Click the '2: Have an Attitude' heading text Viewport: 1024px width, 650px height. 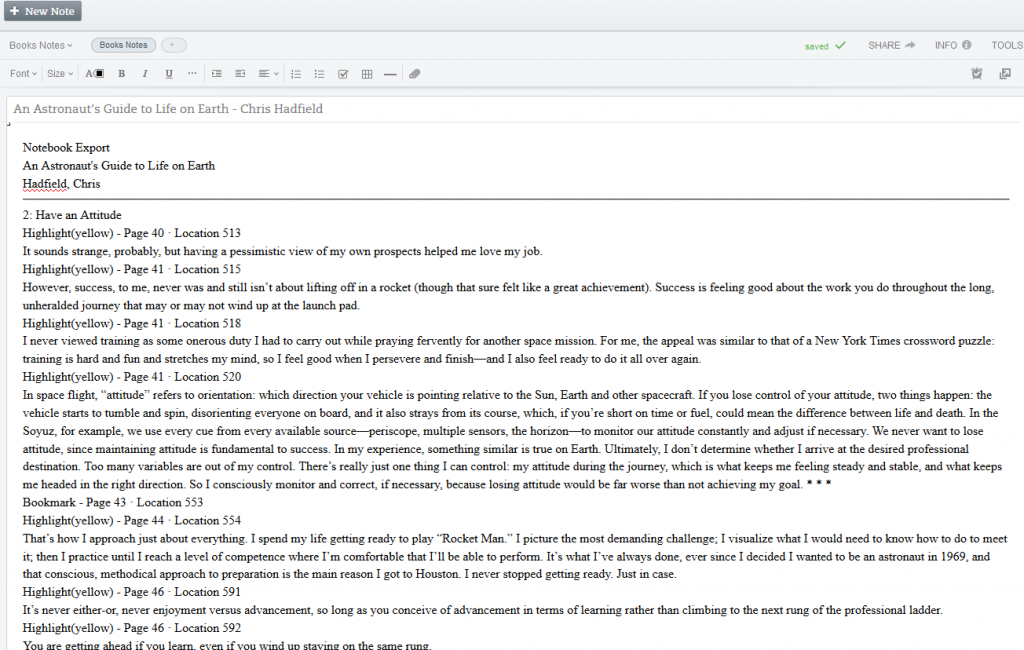pos(72,215)
